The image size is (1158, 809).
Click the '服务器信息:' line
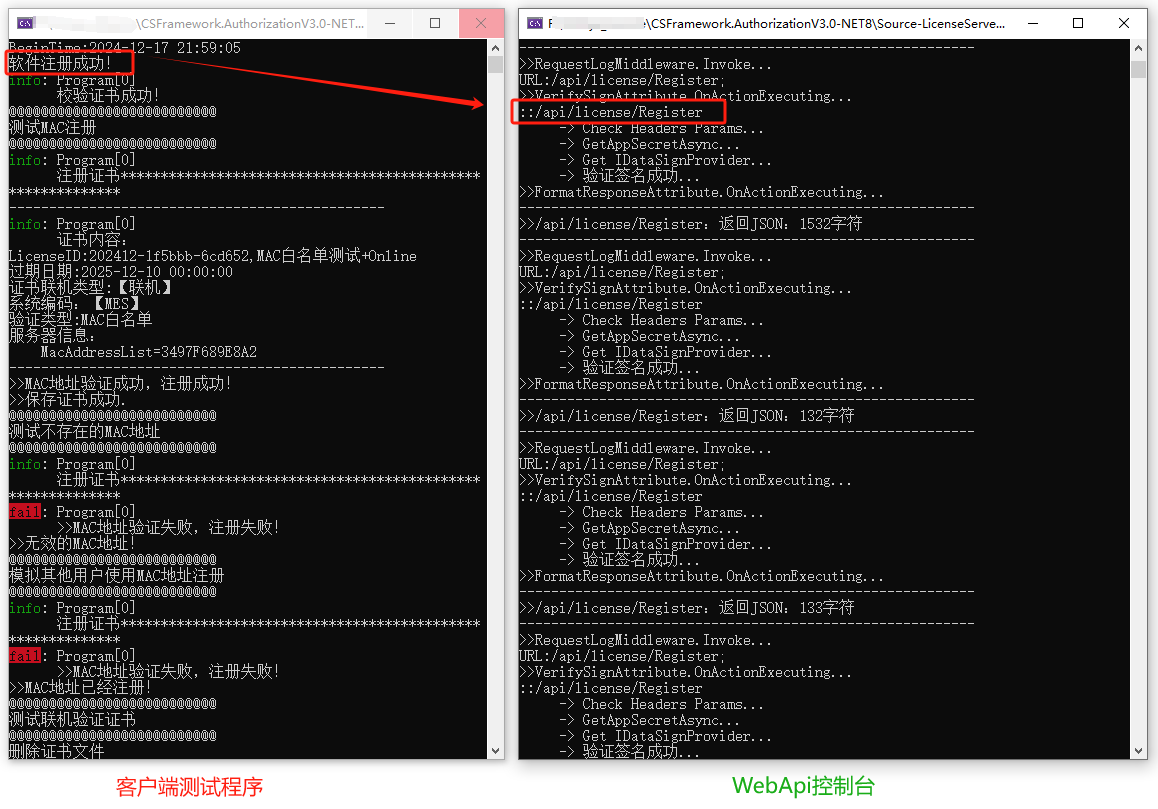click(x=52, y=335)
